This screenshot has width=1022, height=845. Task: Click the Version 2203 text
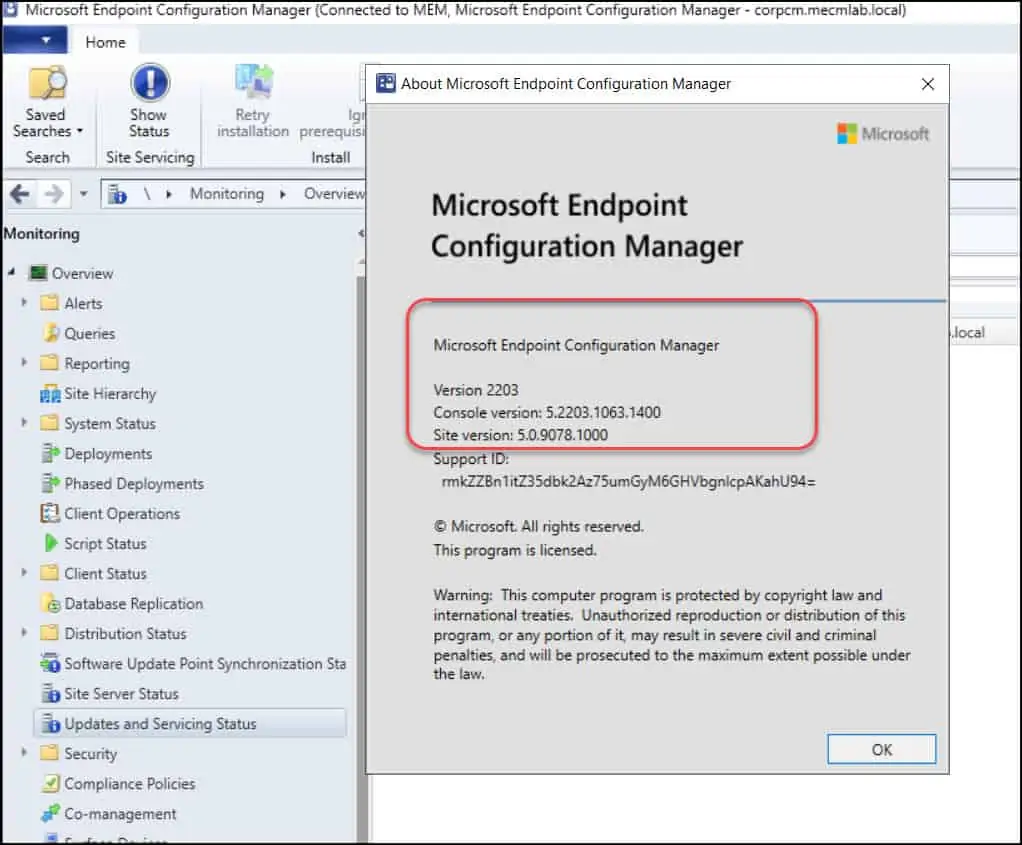click(476, 390)
